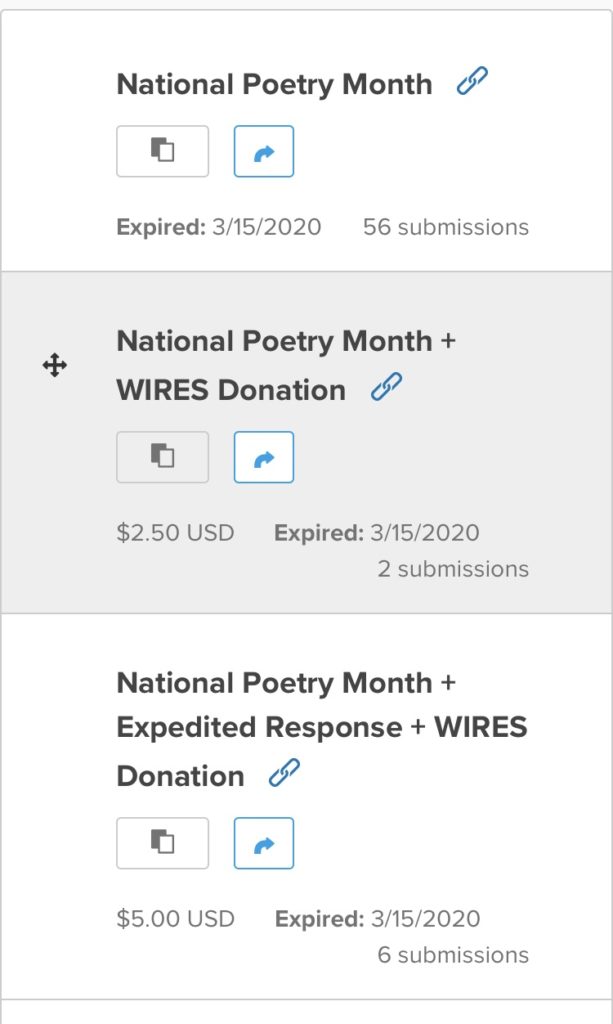Share the National Poetry Month + WIRES Donation form

pyautogui.click(x=263, y=457)
